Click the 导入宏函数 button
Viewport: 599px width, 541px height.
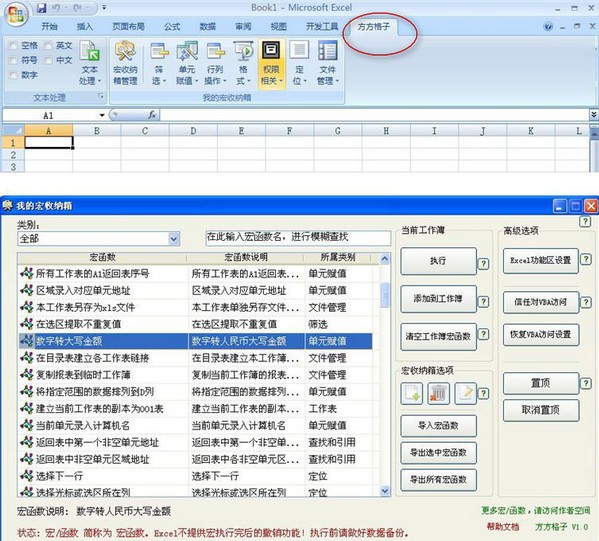pos(438,425)
